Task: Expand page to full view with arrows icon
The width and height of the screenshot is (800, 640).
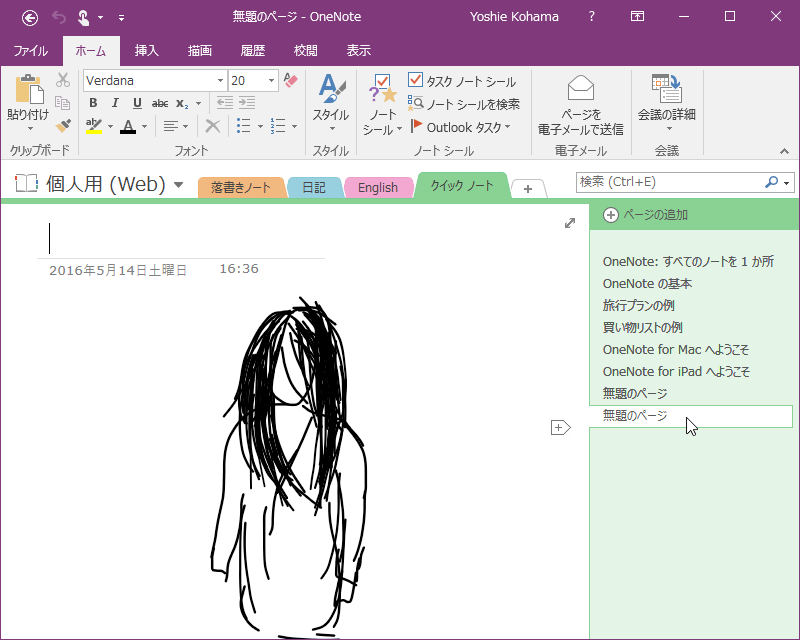Action: click(x=570, y=223)
